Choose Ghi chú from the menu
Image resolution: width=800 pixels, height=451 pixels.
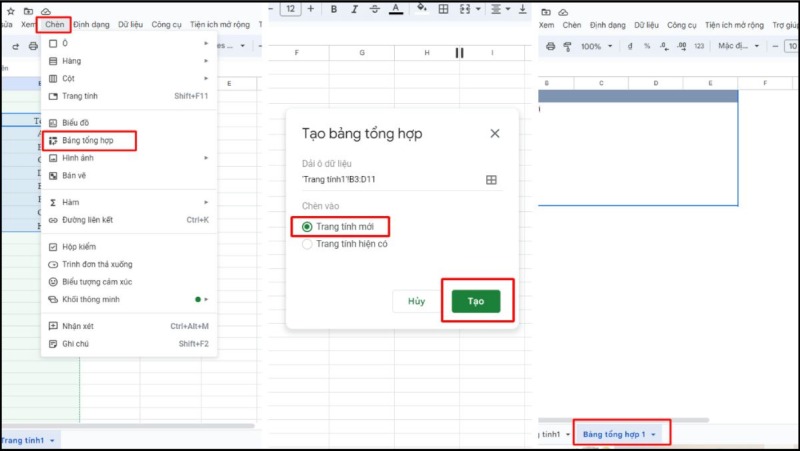pos(129,344)
